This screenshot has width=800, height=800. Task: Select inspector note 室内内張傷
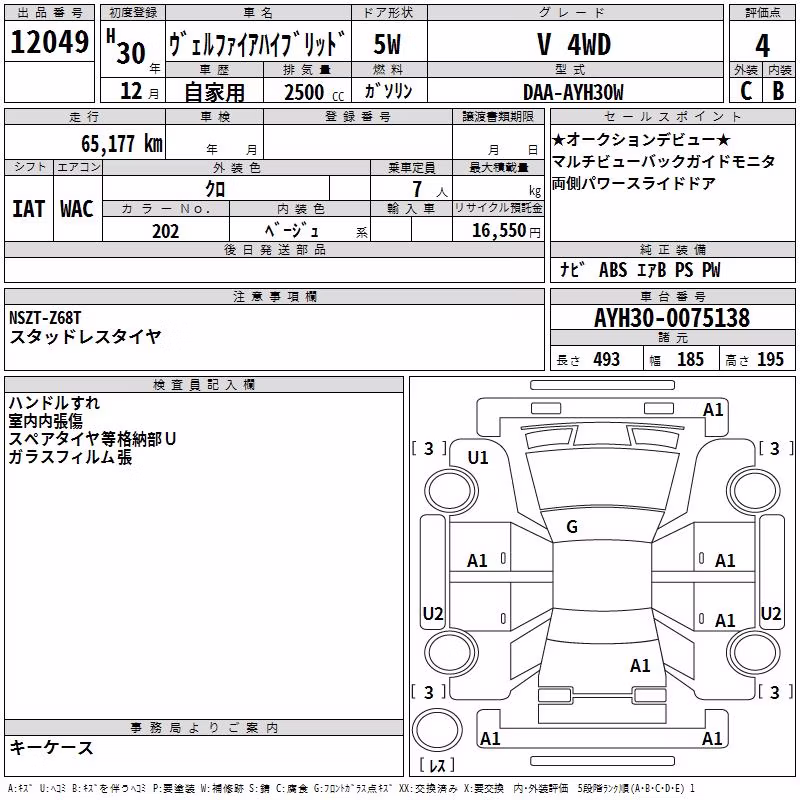click(x=45, y=420)
